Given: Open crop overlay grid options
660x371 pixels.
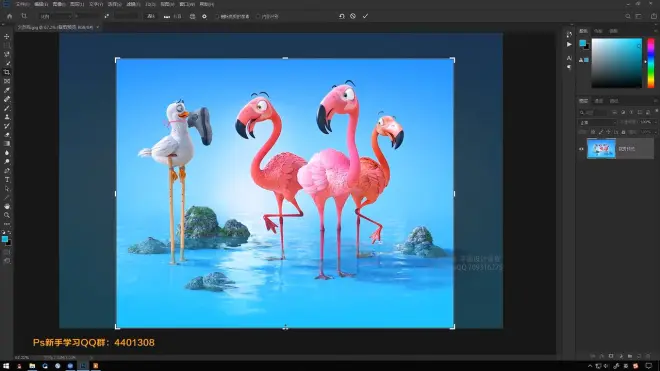Looking at the screenshot, I should click(192, 16).
